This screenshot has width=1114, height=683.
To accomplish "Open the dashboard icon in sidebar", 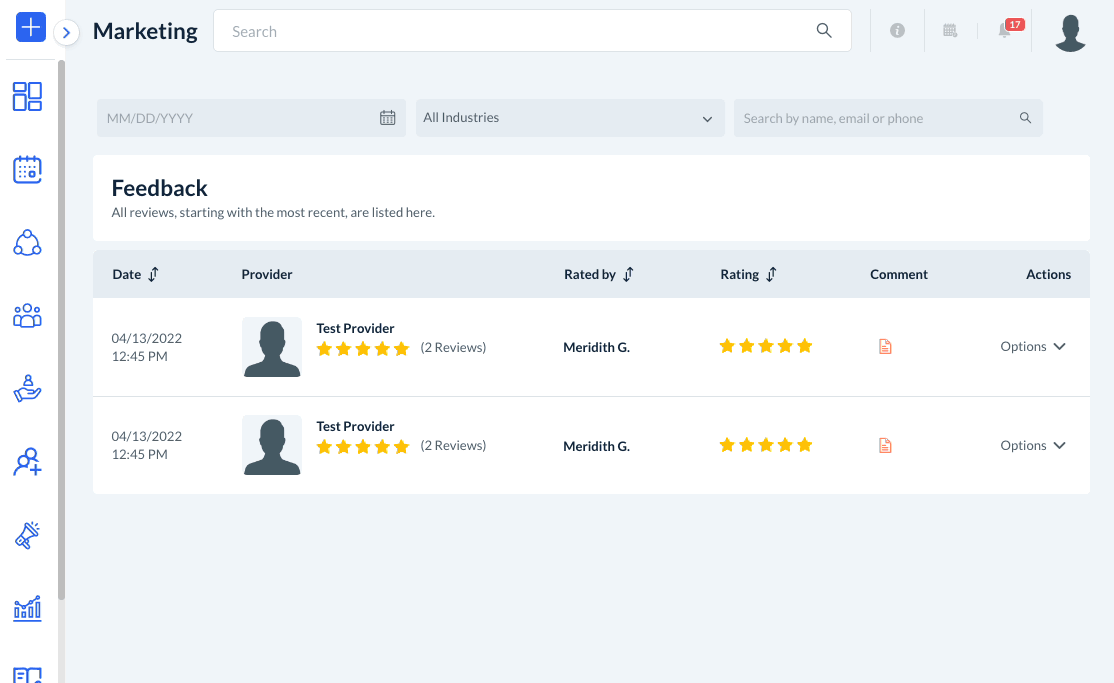I will (27, 96).
